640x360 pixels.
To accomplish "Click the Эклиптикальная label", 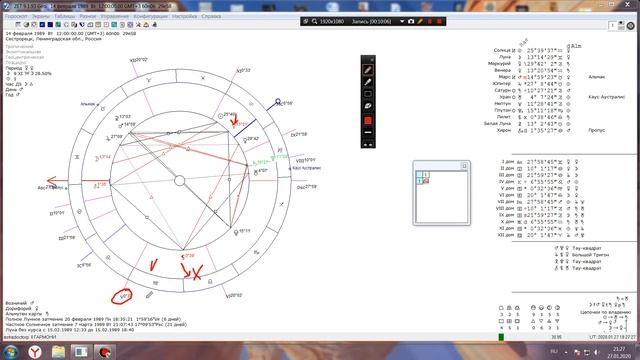I will pyautogui.click(x=23, y=52).
